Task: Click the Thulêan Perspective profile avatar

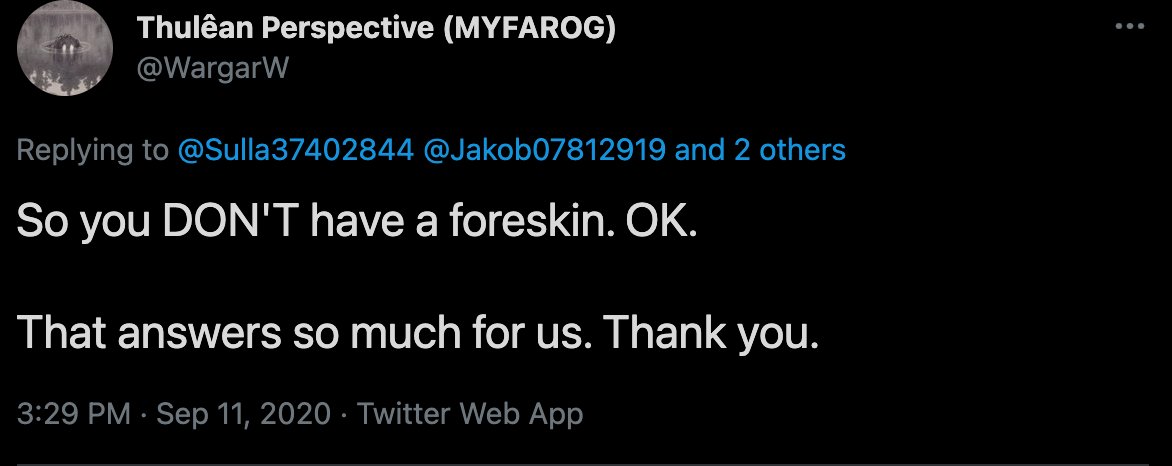Action: tap(65, 55)
